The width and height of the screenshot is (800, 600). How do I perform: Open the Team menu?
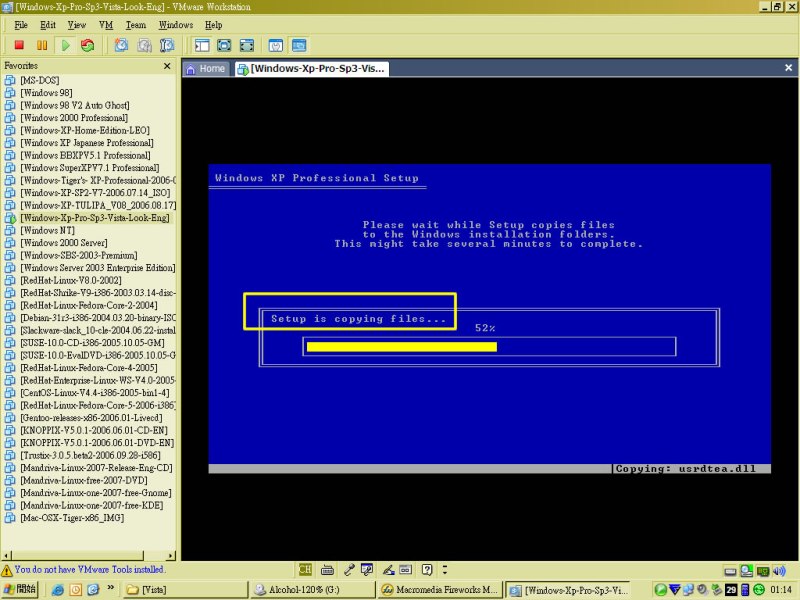tap(136, 25)
